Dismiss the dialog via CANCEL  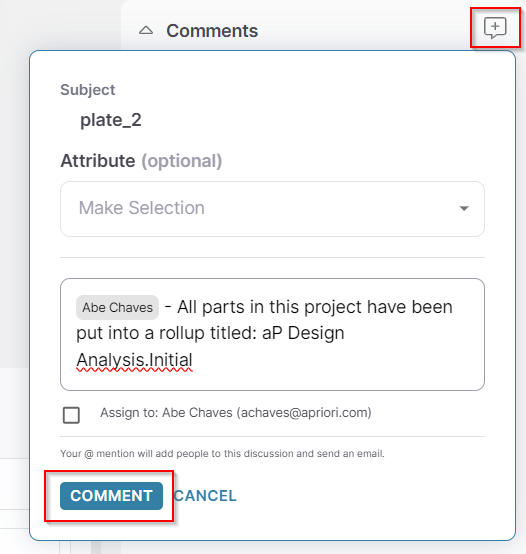205,496
